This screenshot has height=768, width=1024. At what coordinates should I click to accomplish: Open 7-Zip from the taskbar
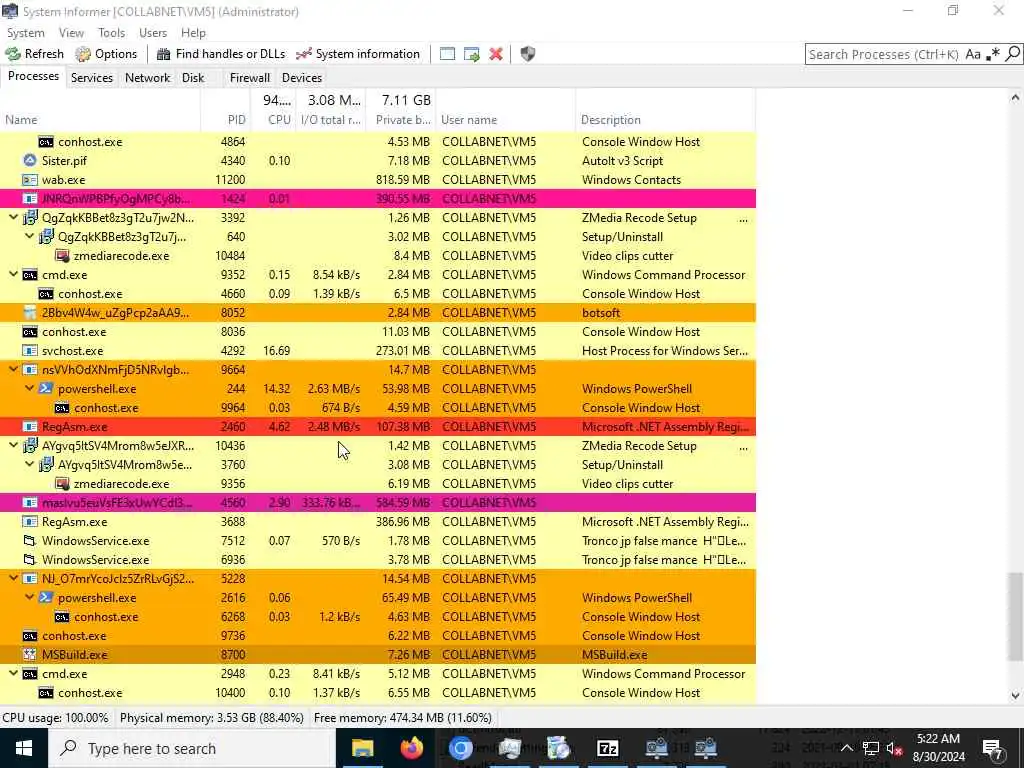pyautogui.click(x=607, y=748)
